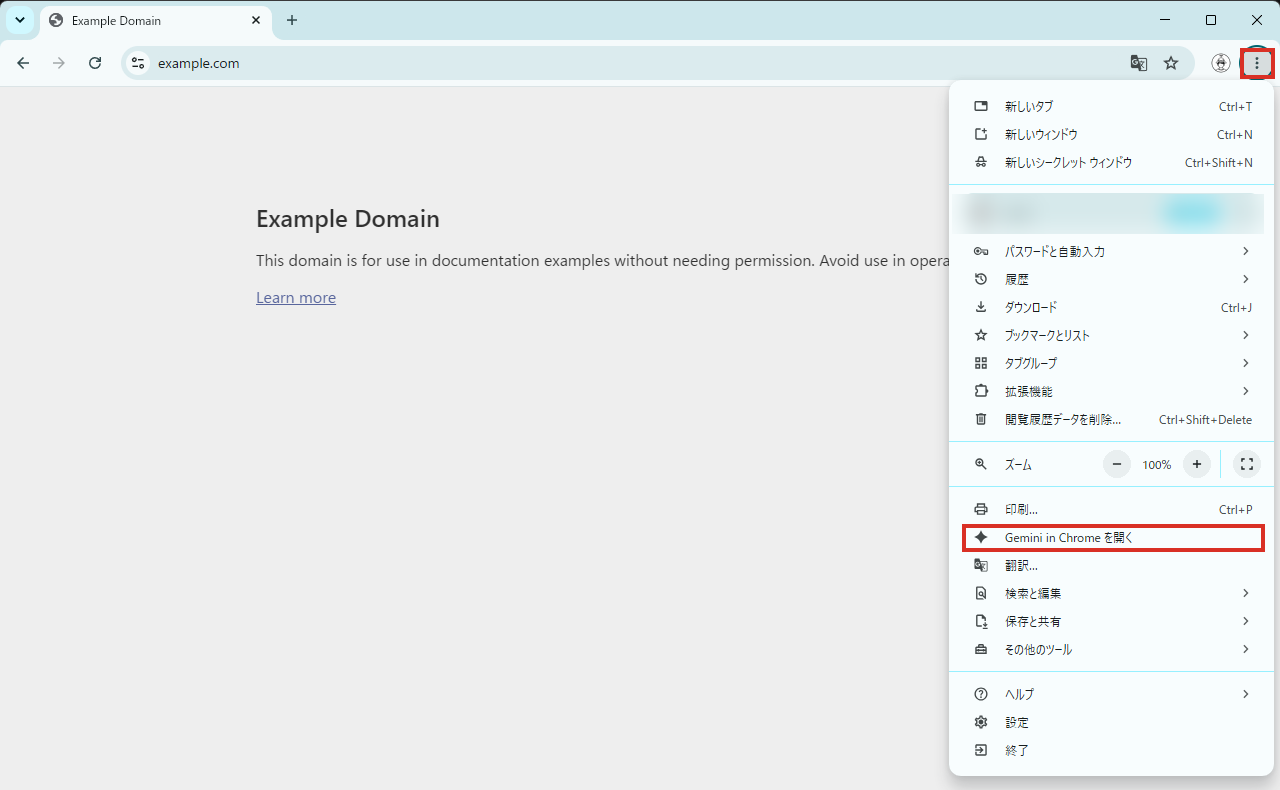Click the 100% zoom value

1157,465
